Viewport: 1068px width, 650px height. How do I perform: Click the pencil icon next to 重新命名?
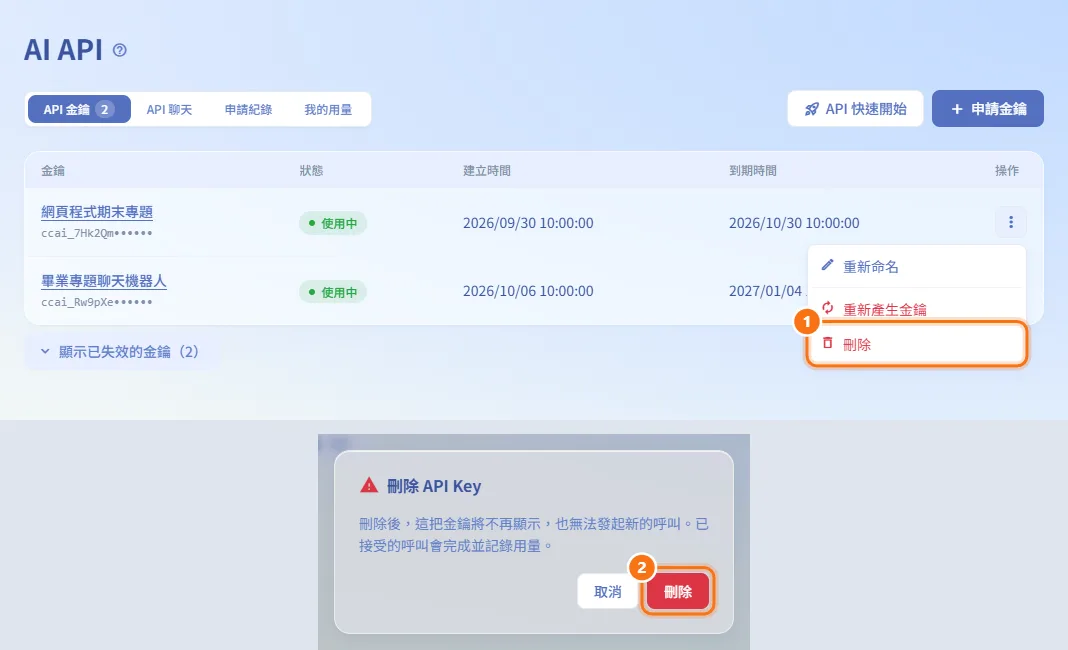[x=828, y=265]
